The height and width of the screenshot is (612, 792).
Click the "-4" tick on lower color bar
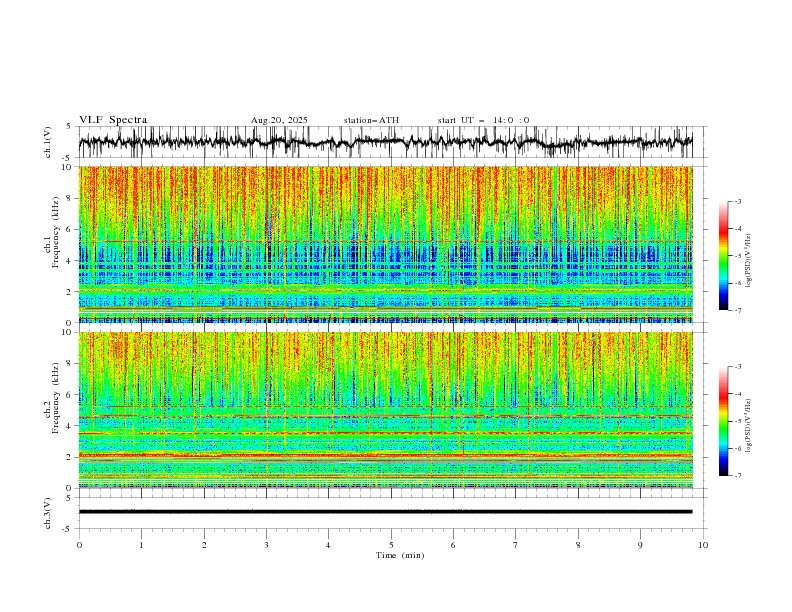pyautogui.click(x=737, y=394)
